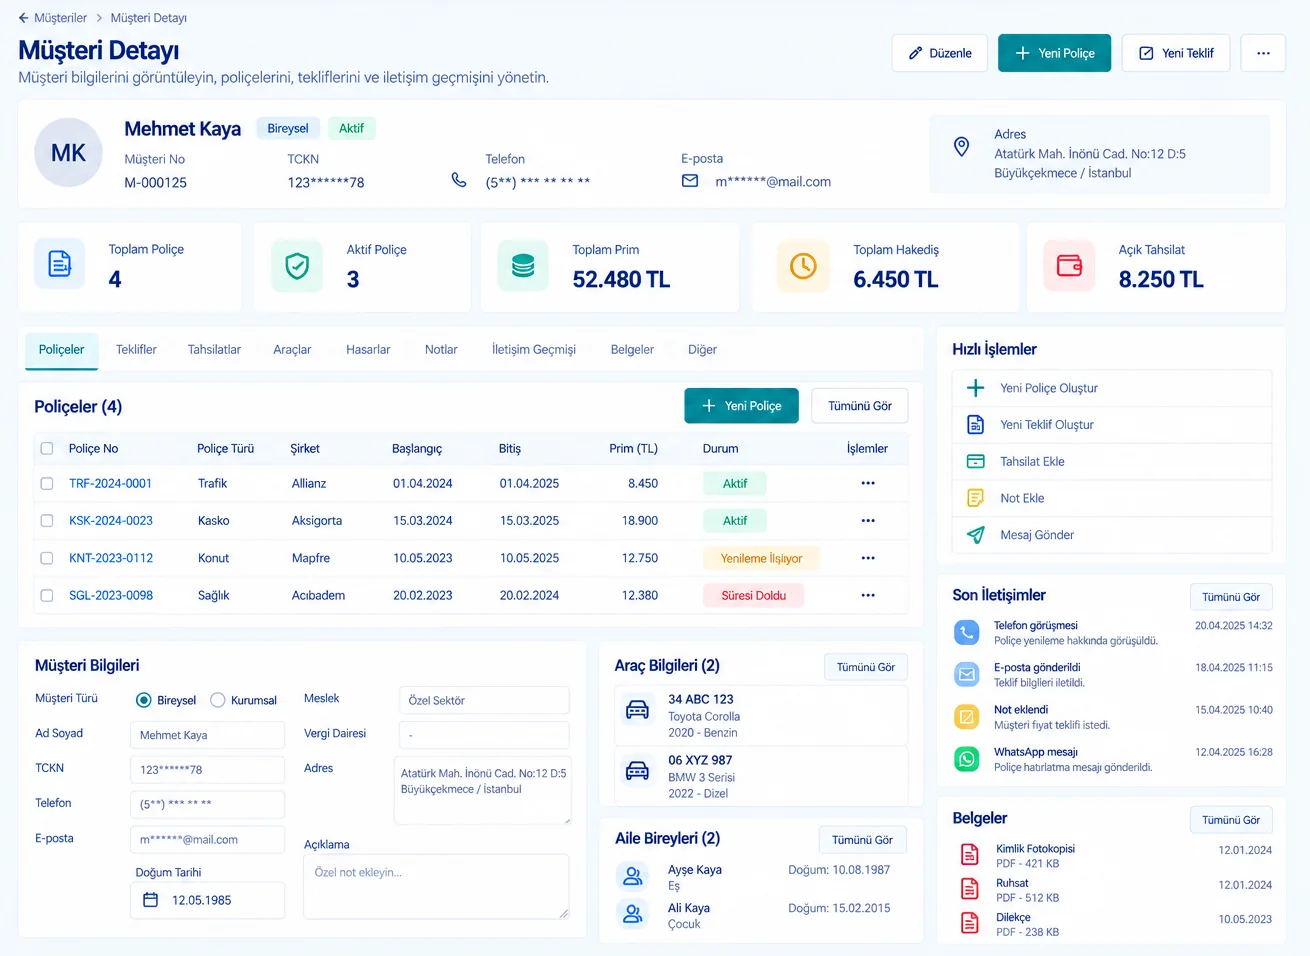The image size is (1310, 956).
Task: Click the Toplam Poliçe document icon
Action: (x=60, y=264)
